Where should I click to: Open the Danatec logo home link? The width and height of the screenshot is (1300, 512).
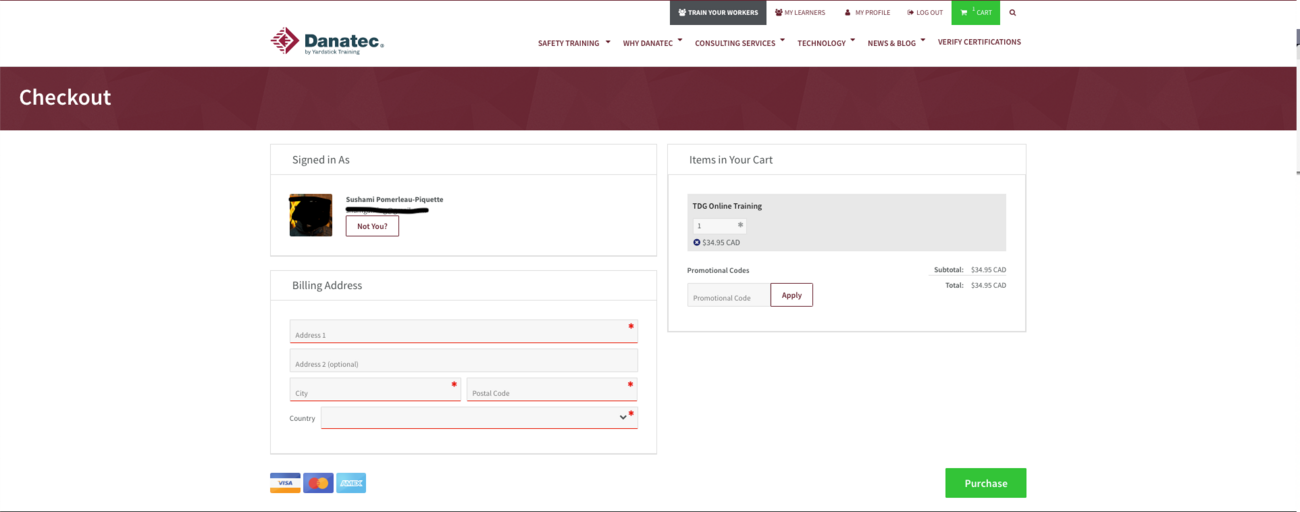[x=327, y=41]
